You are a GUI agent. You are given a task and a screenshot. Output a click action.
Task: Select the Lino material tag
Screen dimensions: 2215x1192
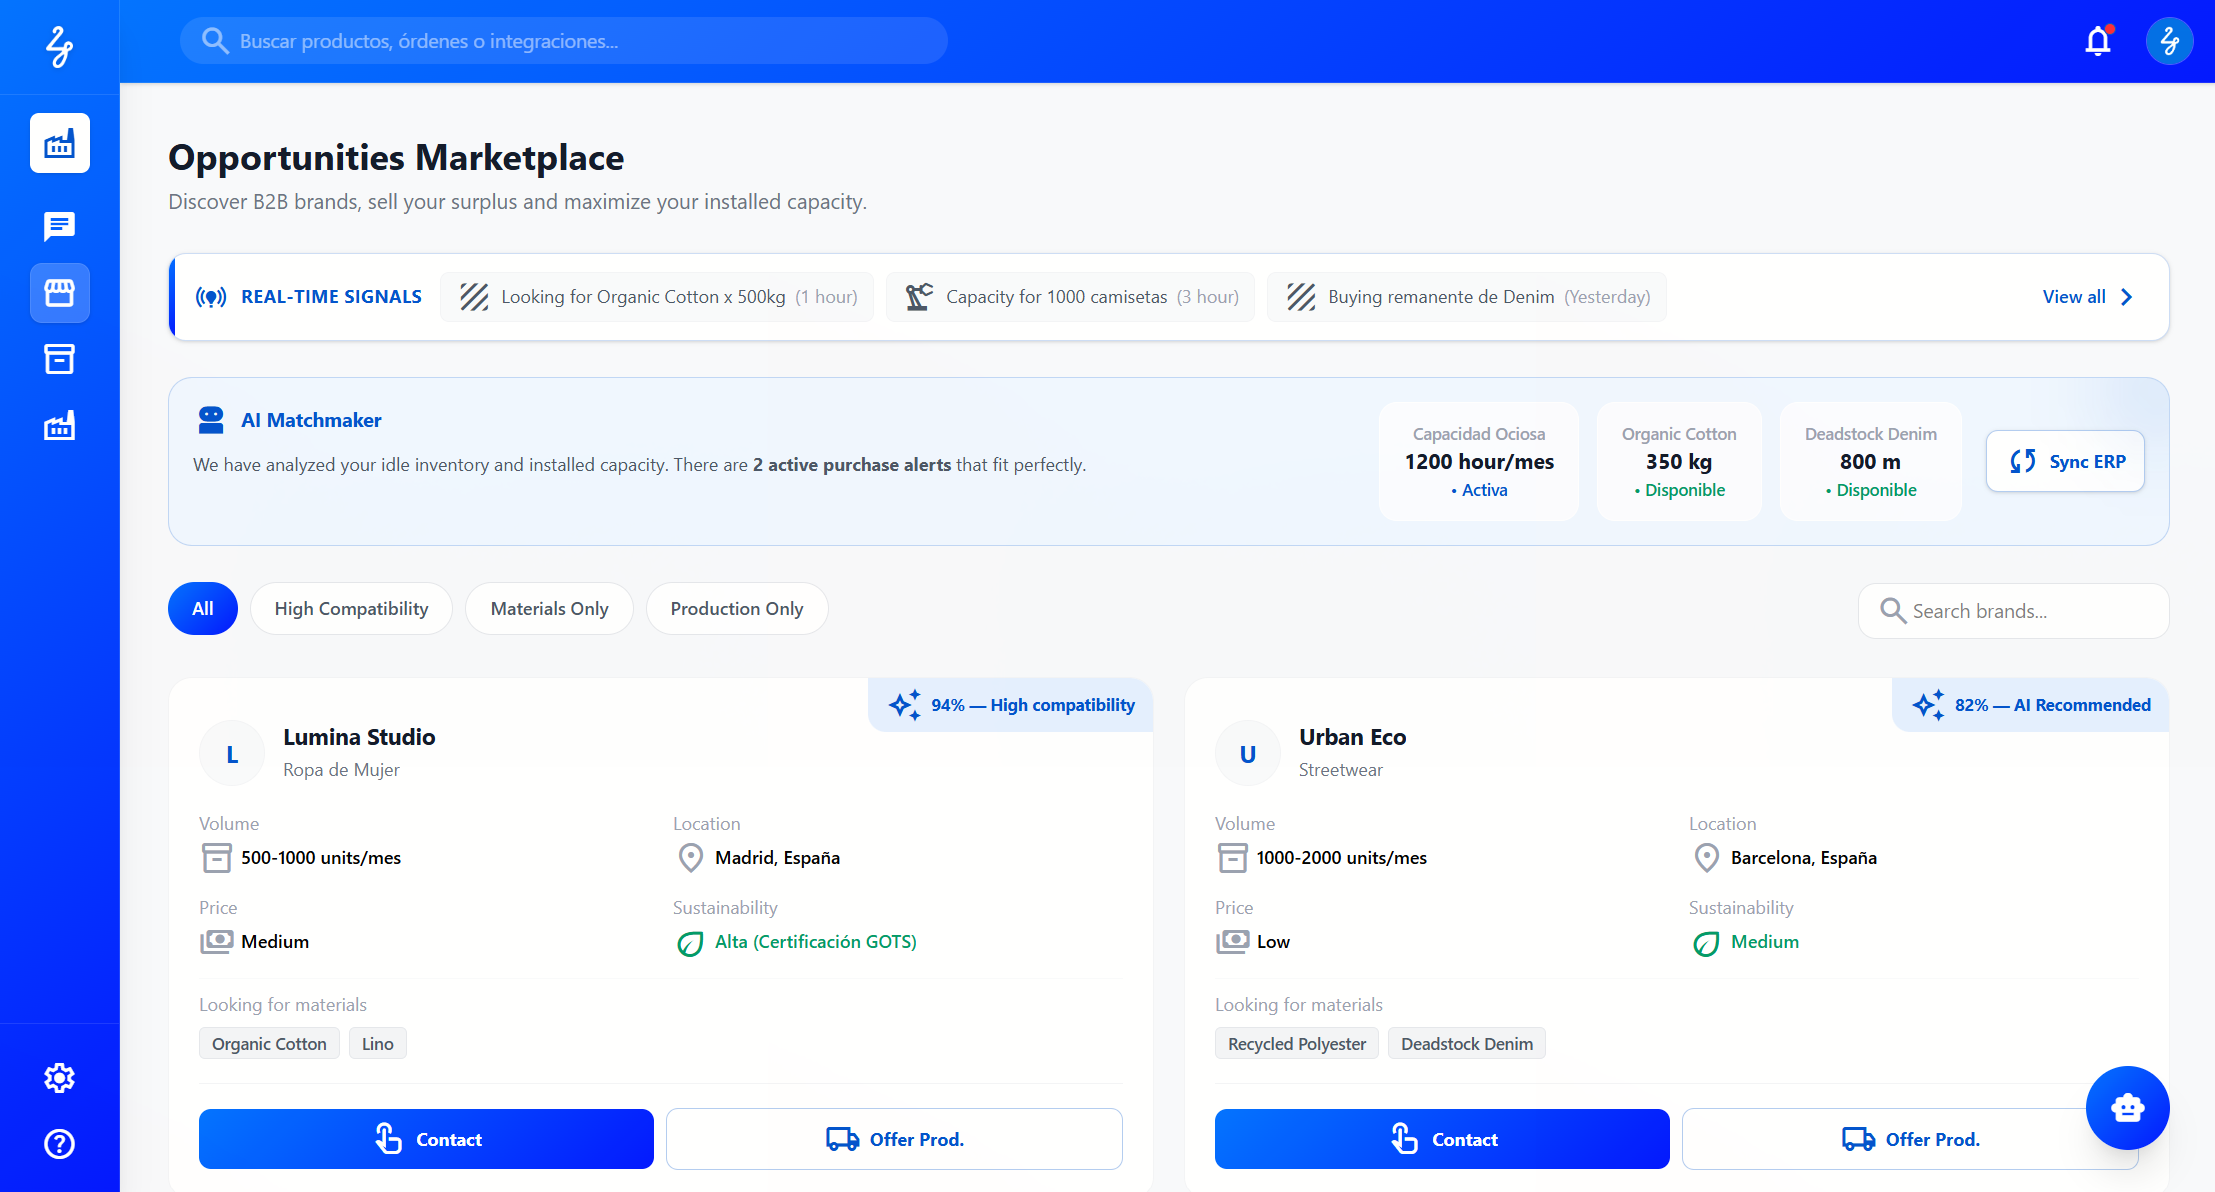(377, 1043)
